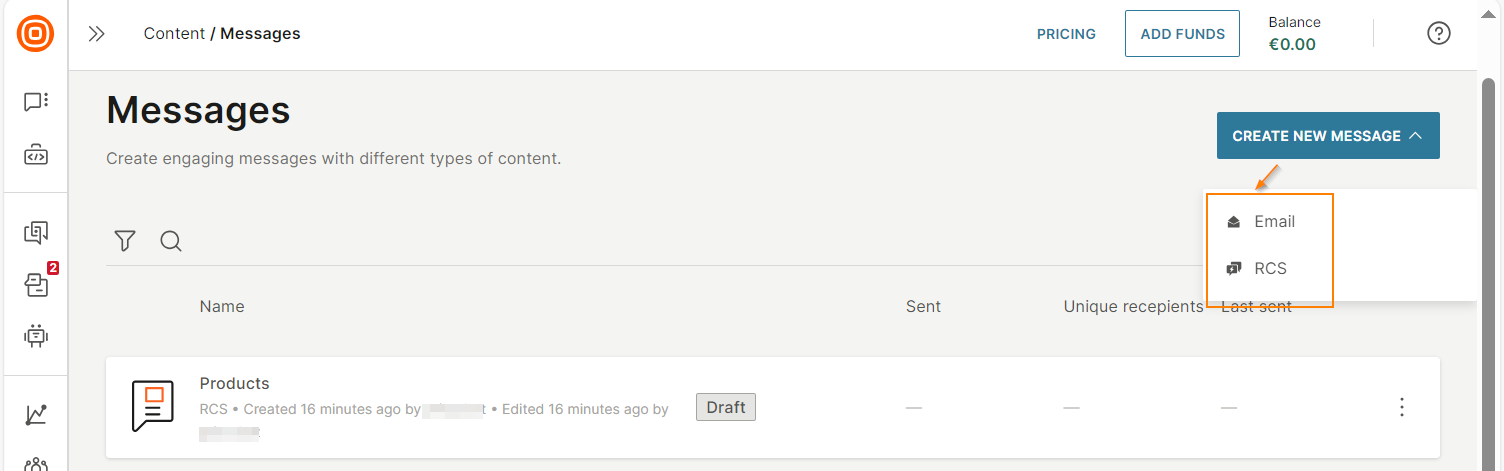Open the sidebar icon with badge 2

(38, 283)
